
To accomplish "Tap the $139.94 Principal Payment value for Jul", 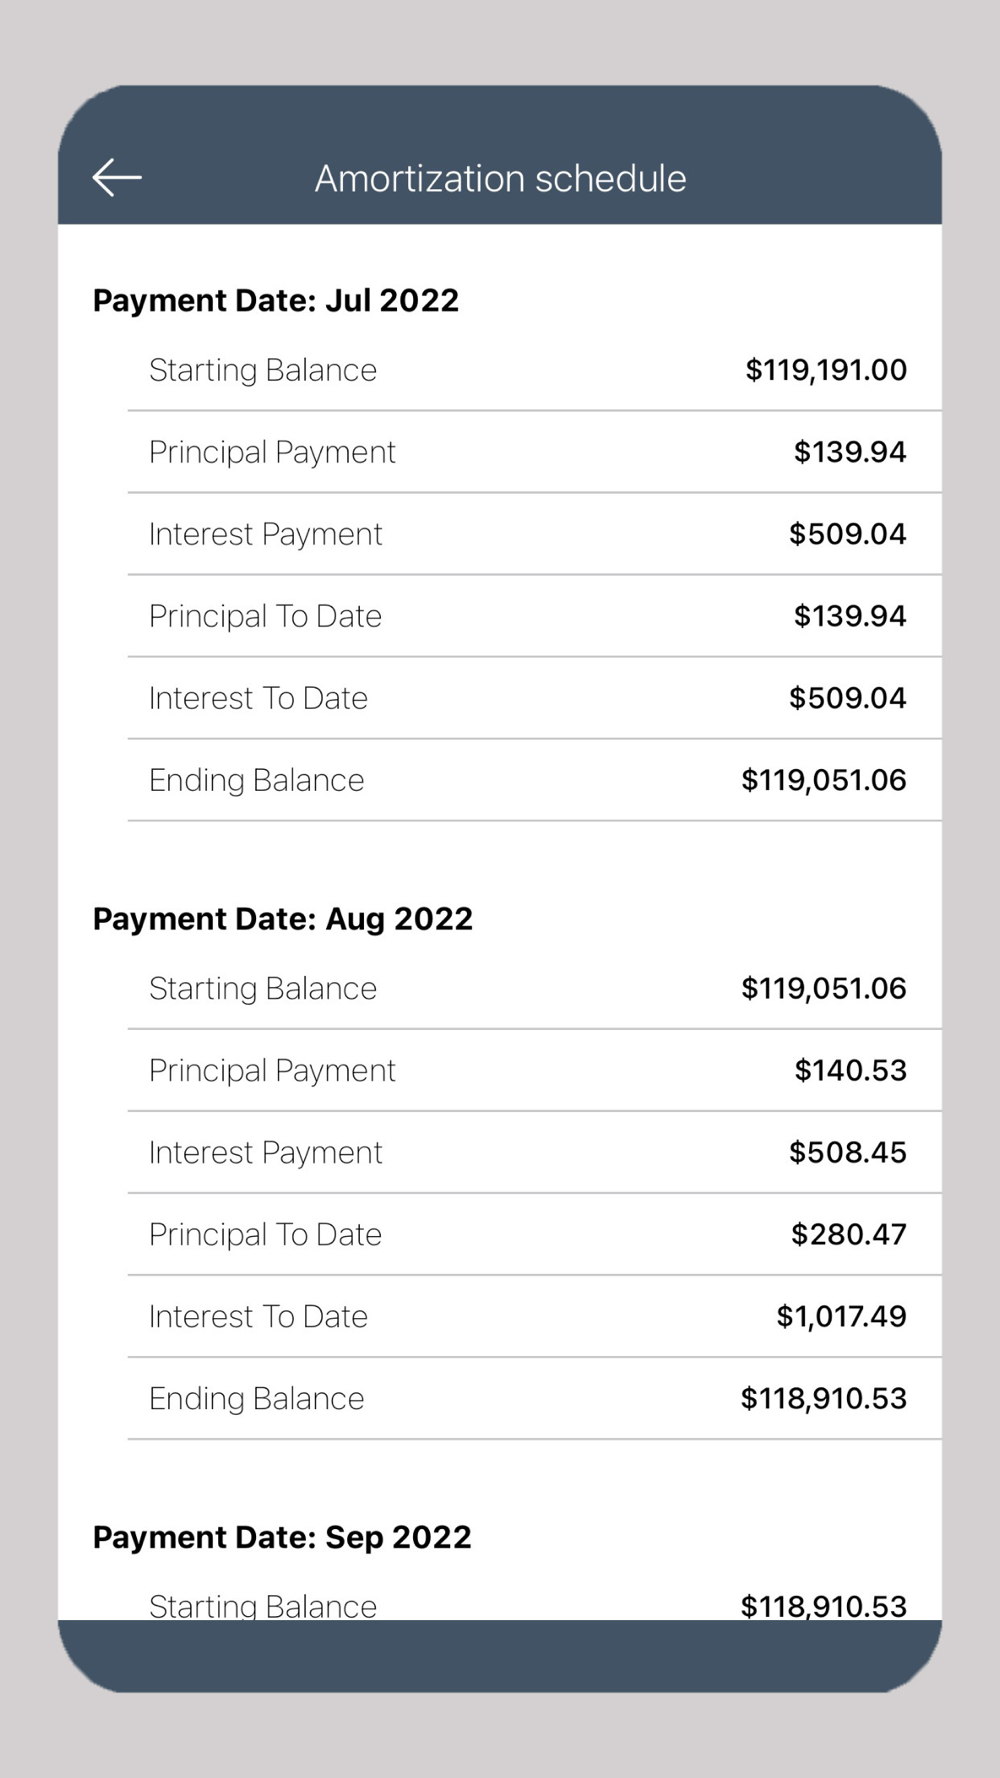I will pos(850,452).
